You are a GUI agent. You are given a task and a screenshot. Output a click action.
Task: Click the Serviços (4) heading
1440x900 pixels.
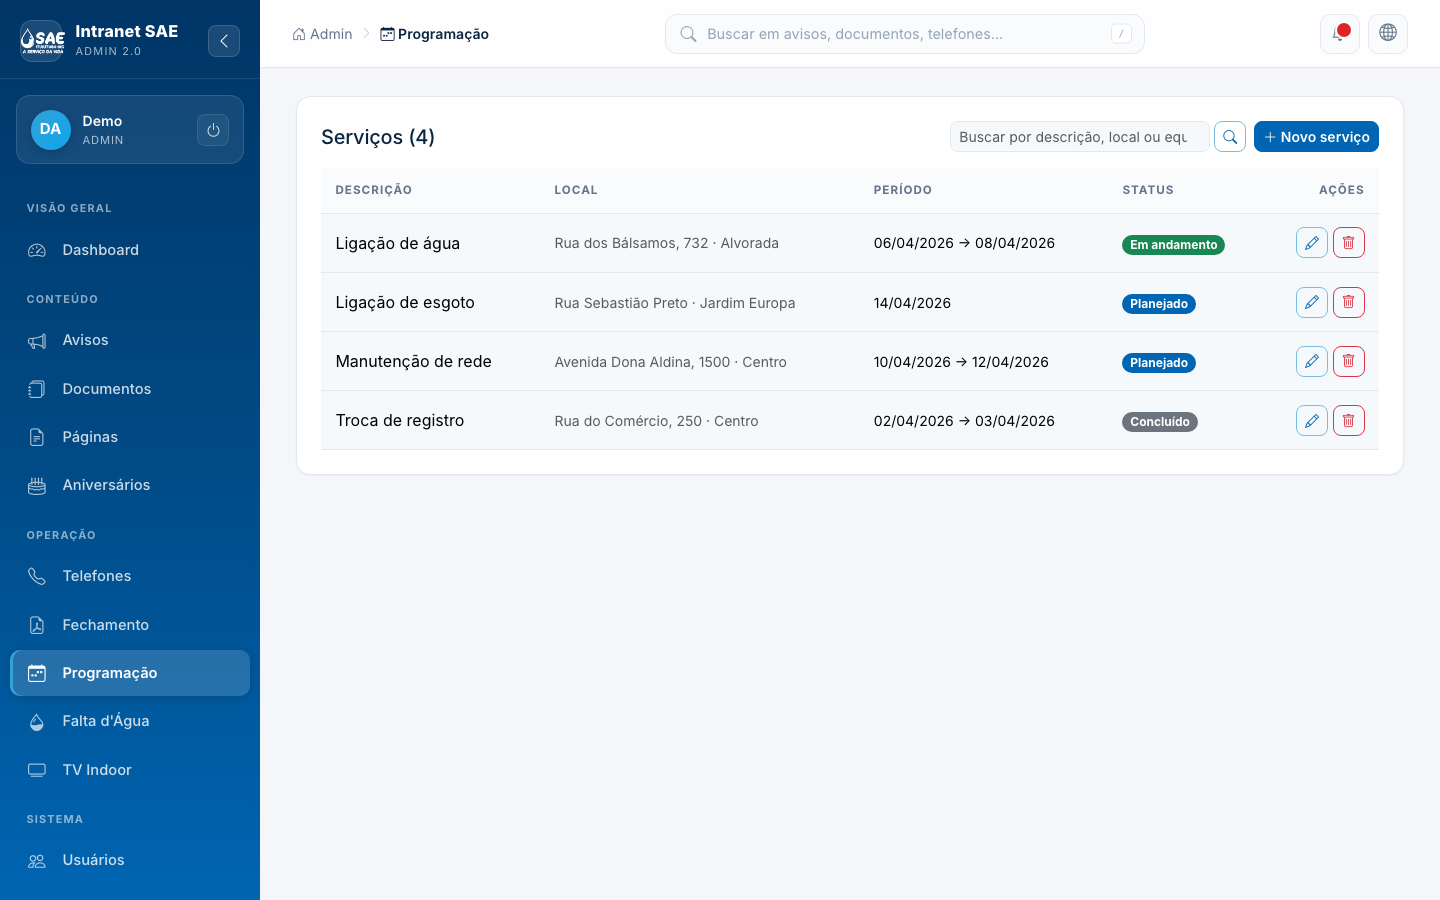[x=378, y=137]
